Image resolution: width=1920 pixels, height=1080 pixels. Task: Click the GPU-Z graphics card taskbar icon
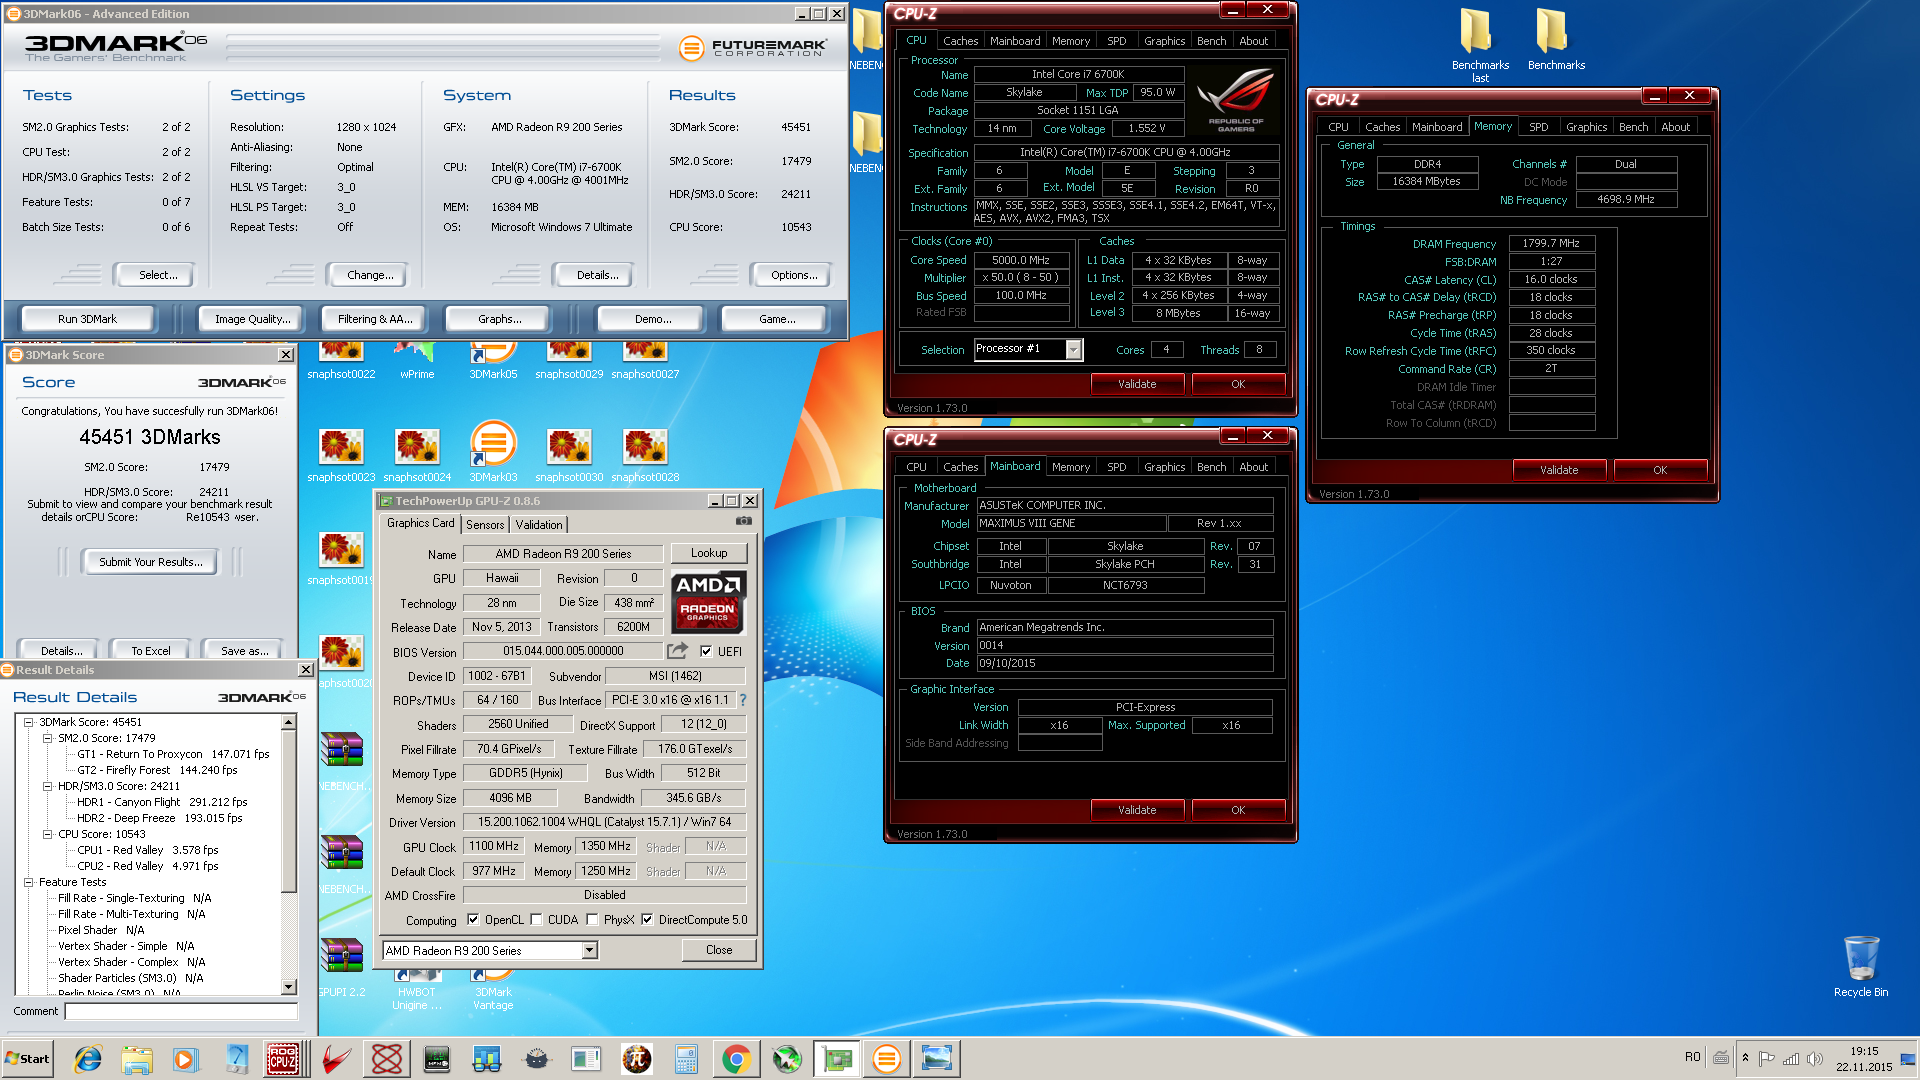836,1059
